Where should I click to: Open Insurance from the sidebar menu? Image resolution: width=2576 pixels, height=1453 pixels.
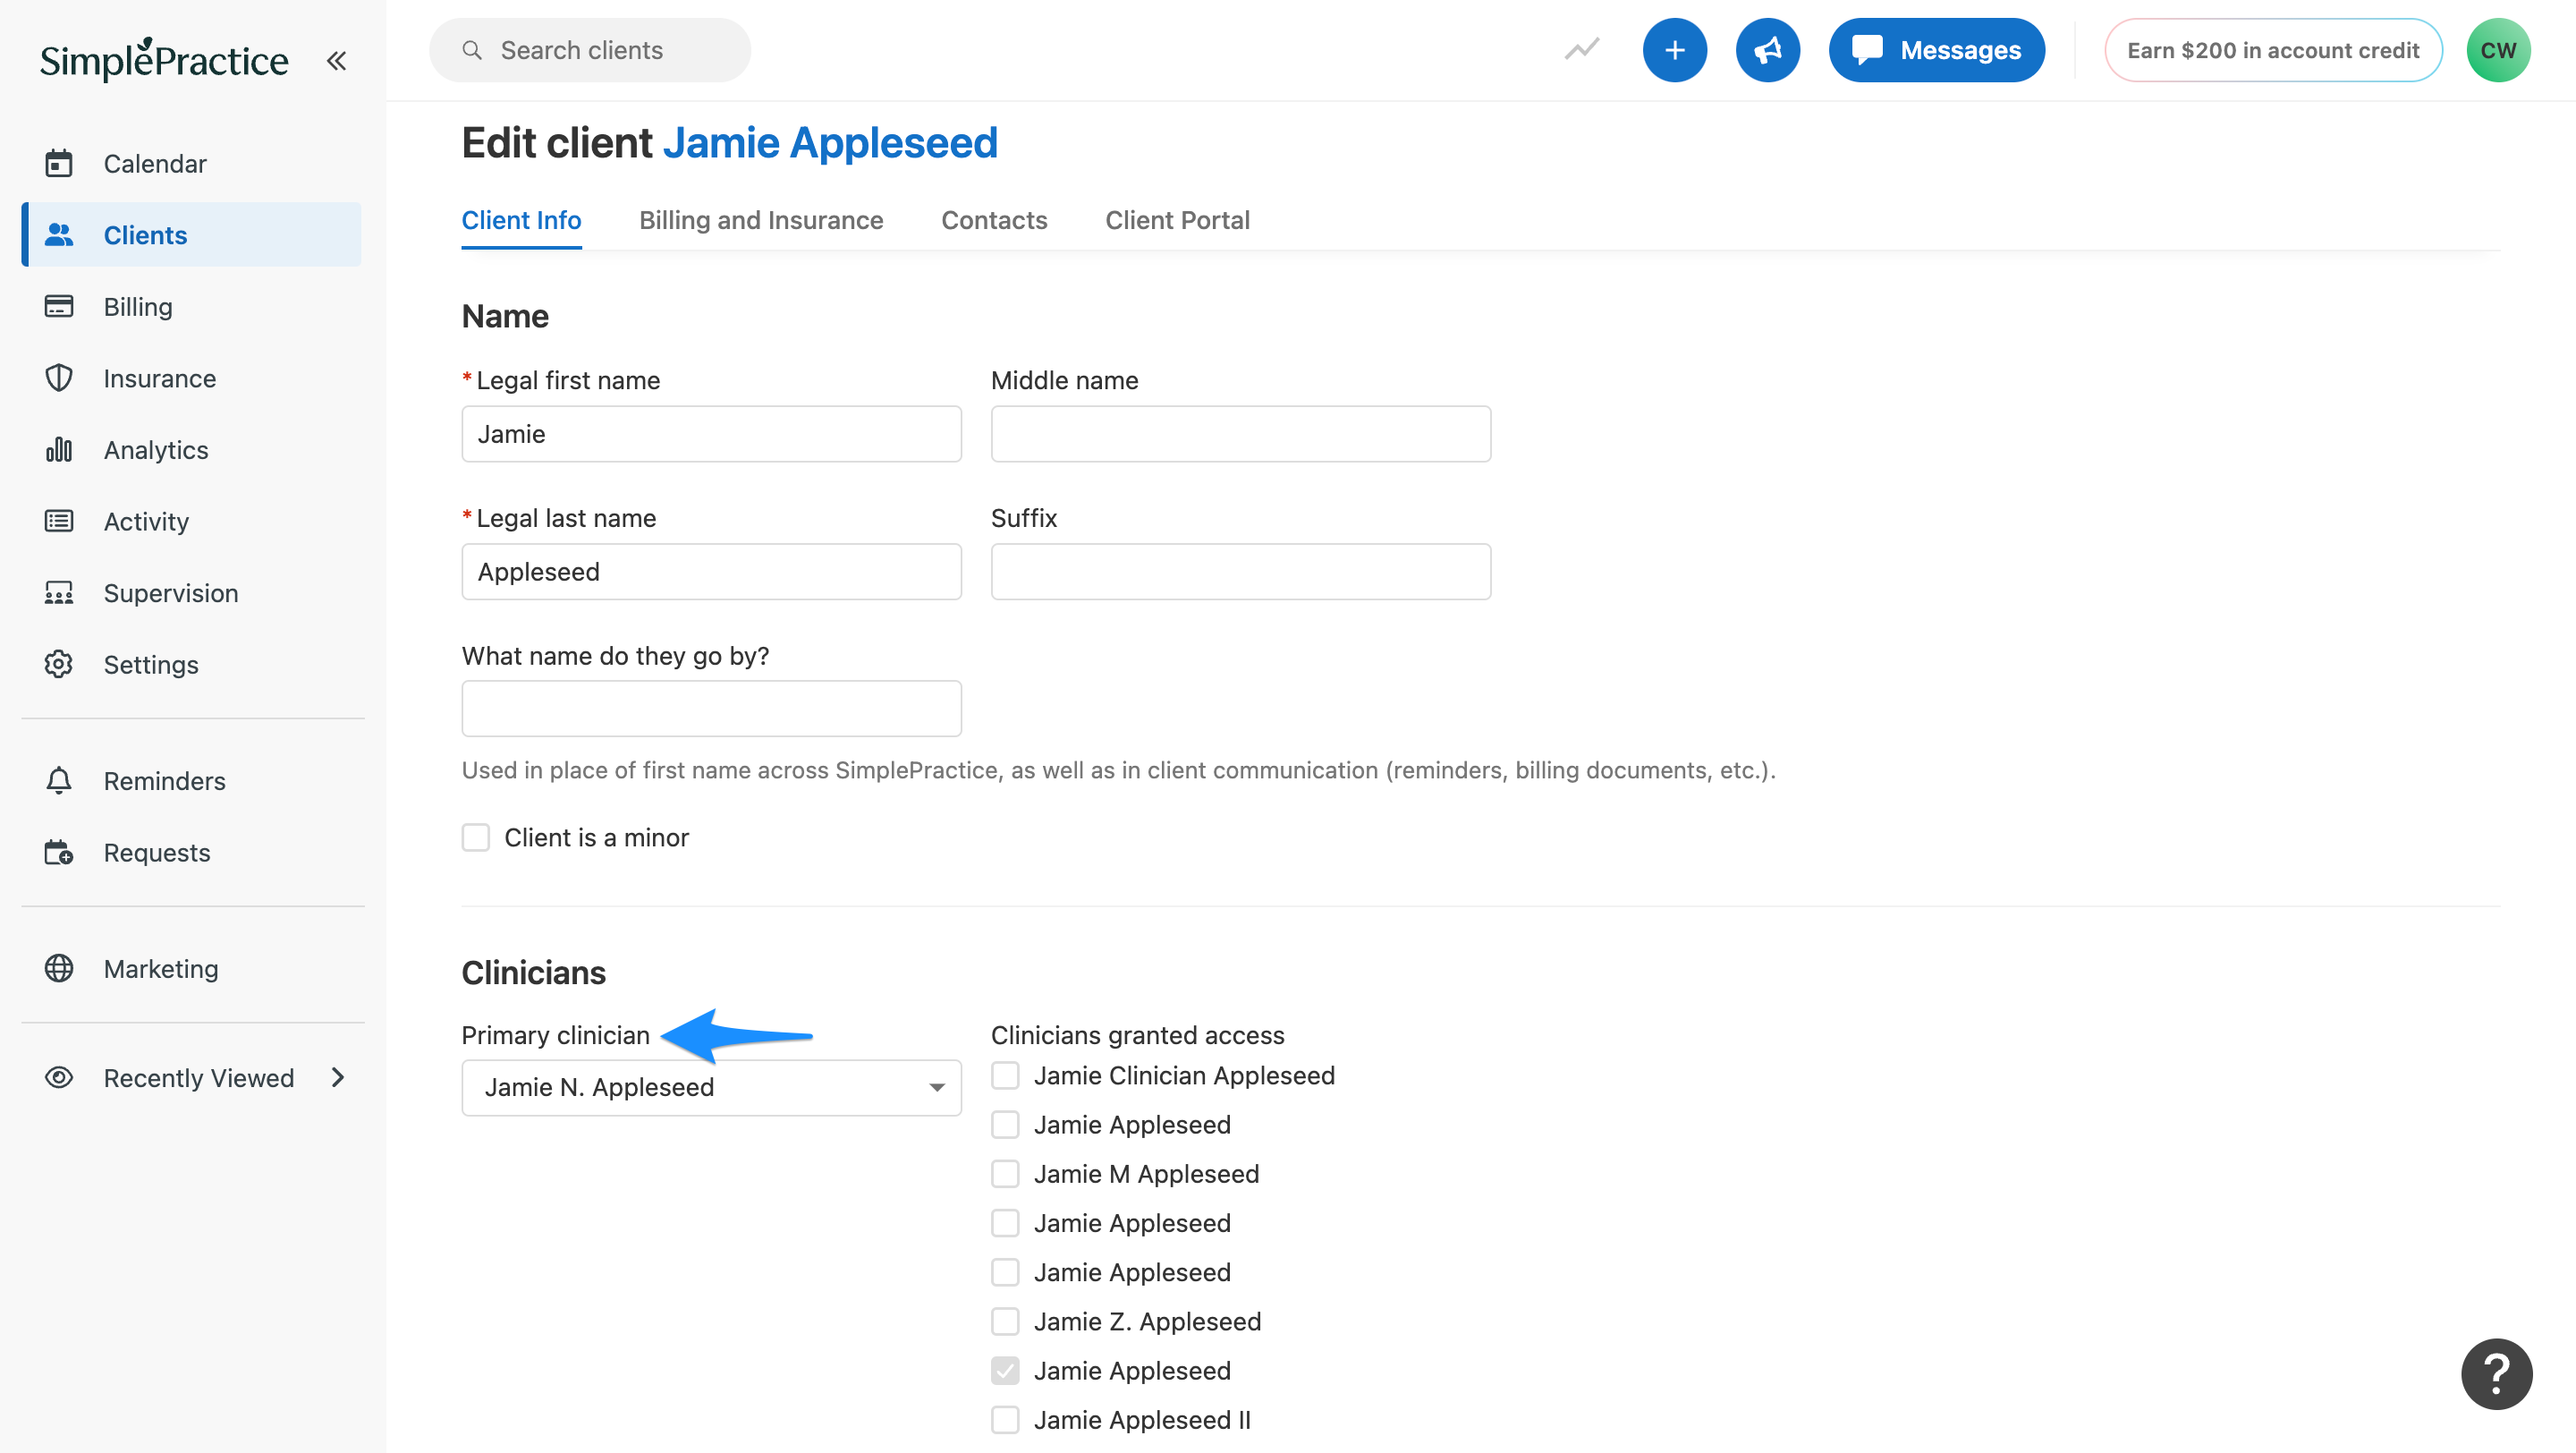[191, 378]
